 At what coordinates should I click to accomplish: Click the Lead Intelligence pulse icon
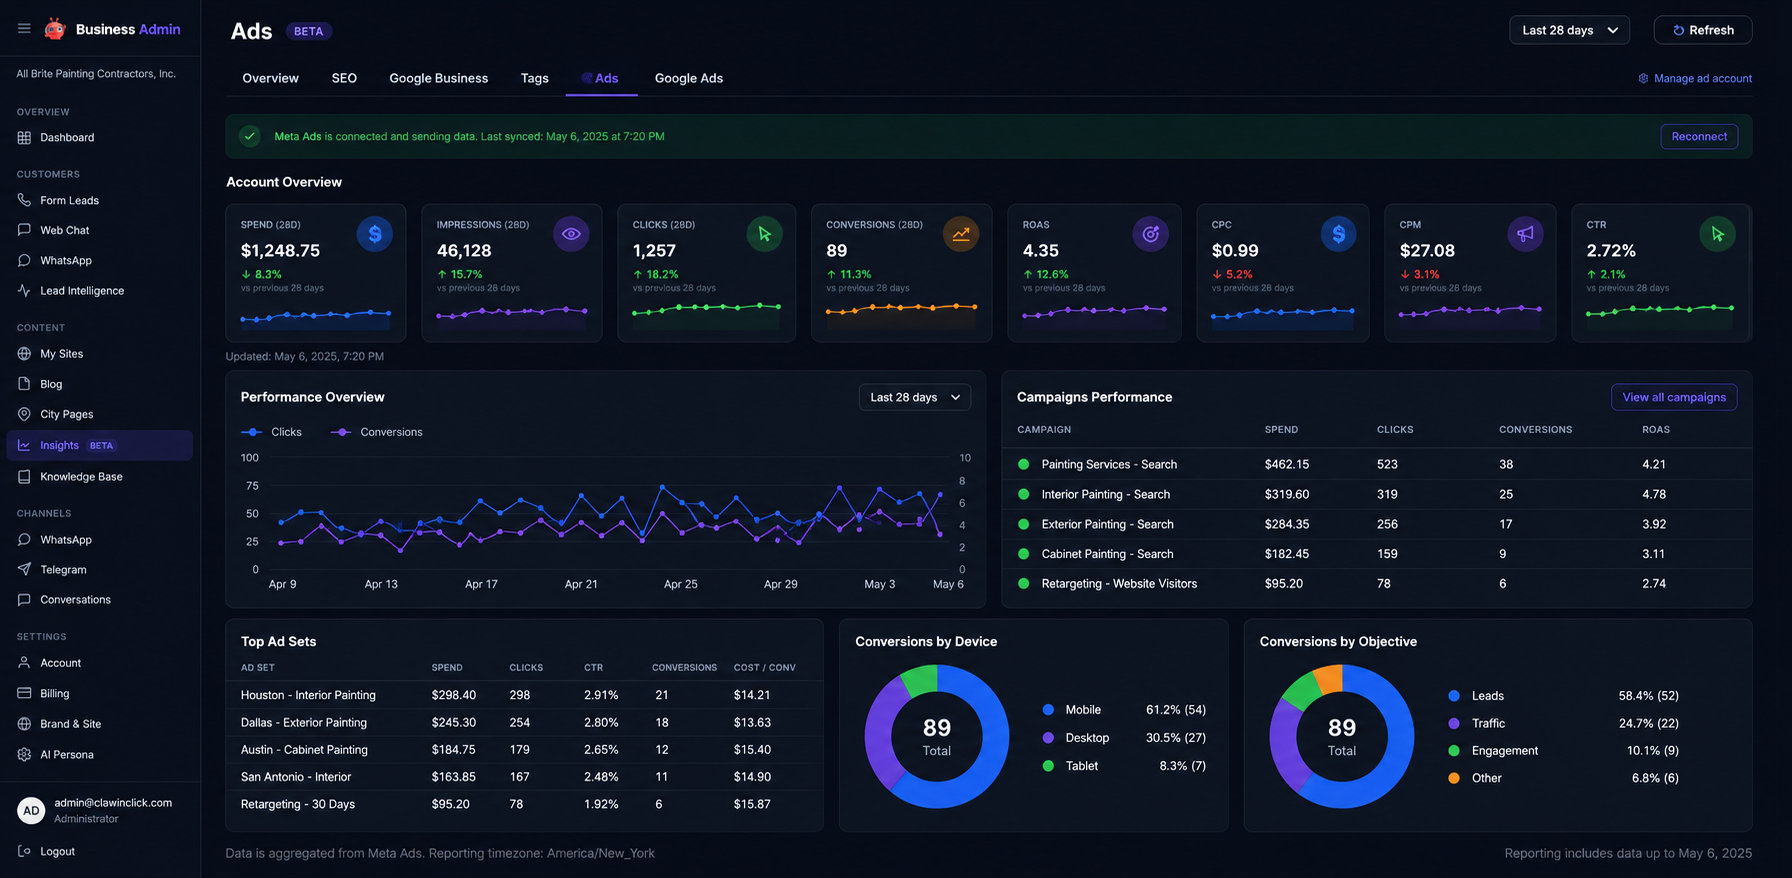pyautogui.click(x=24, y=291)
